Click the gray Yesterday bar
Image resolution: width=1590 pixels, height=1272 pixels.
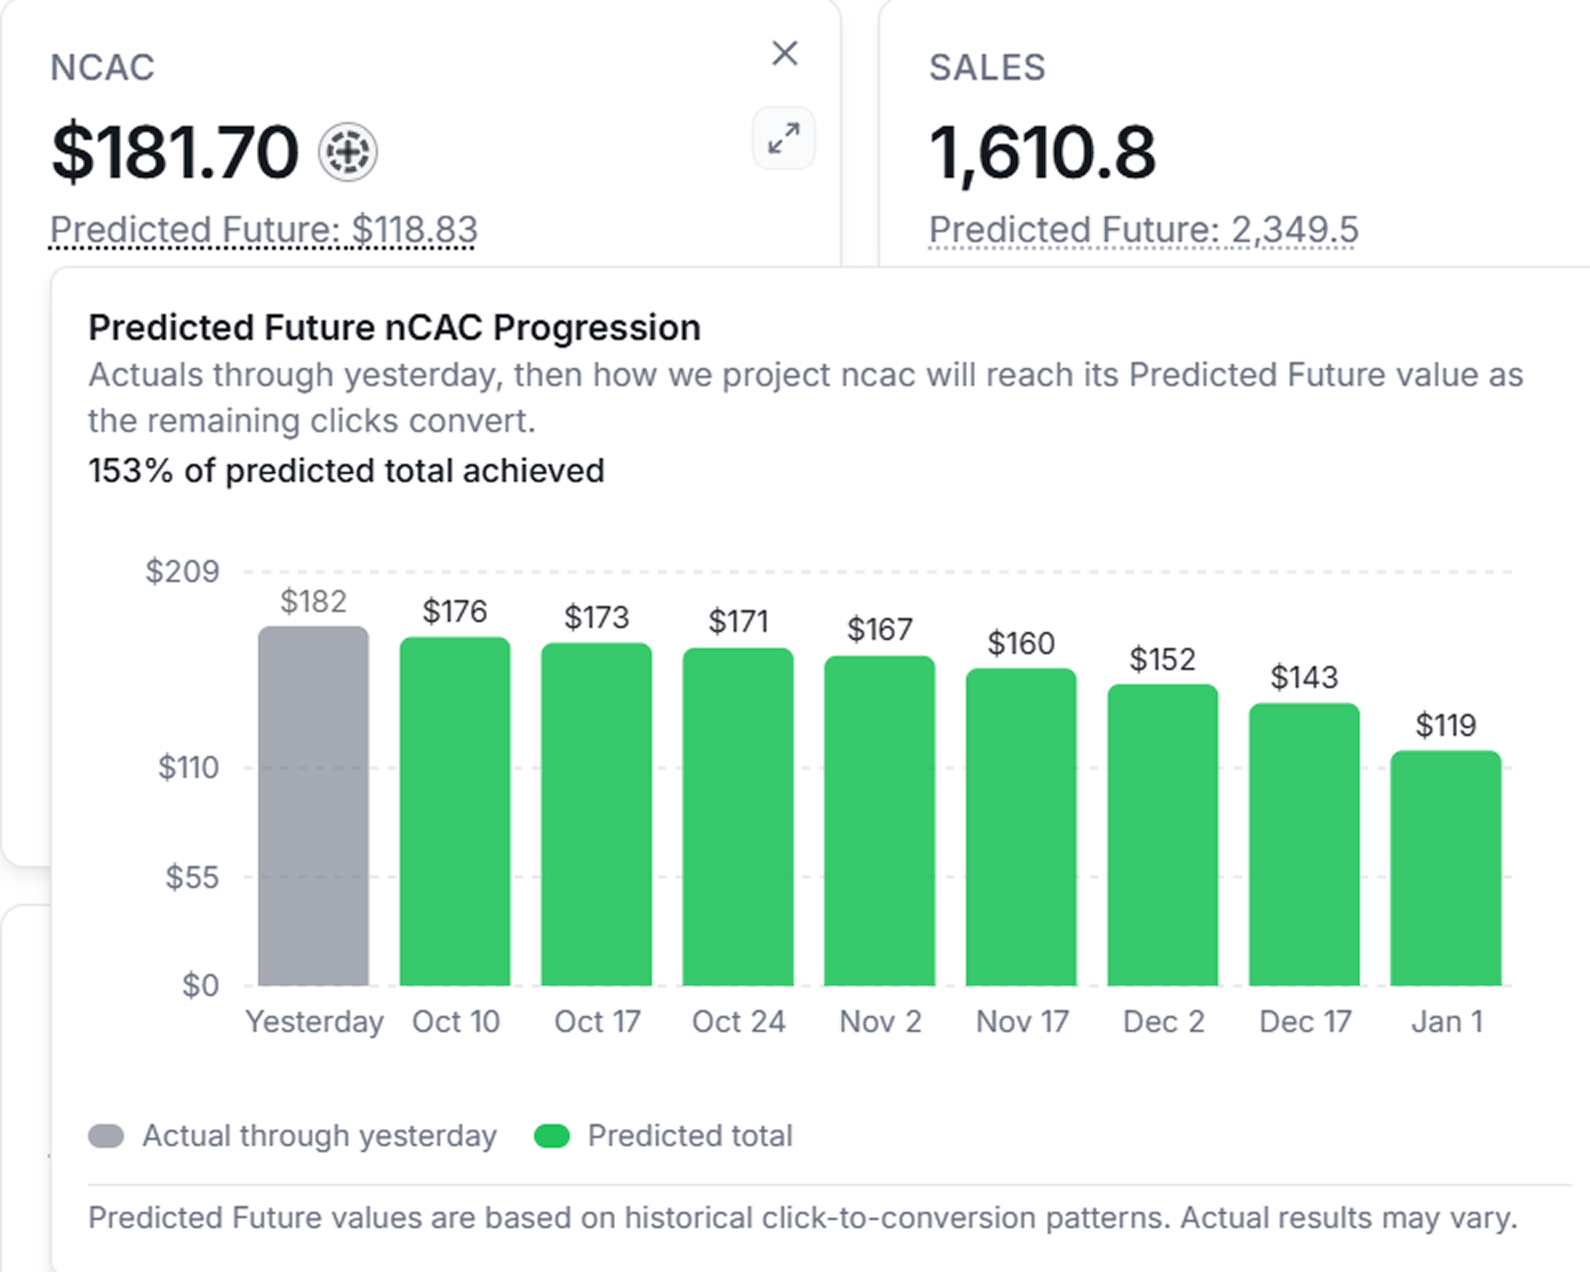[313, 806]
